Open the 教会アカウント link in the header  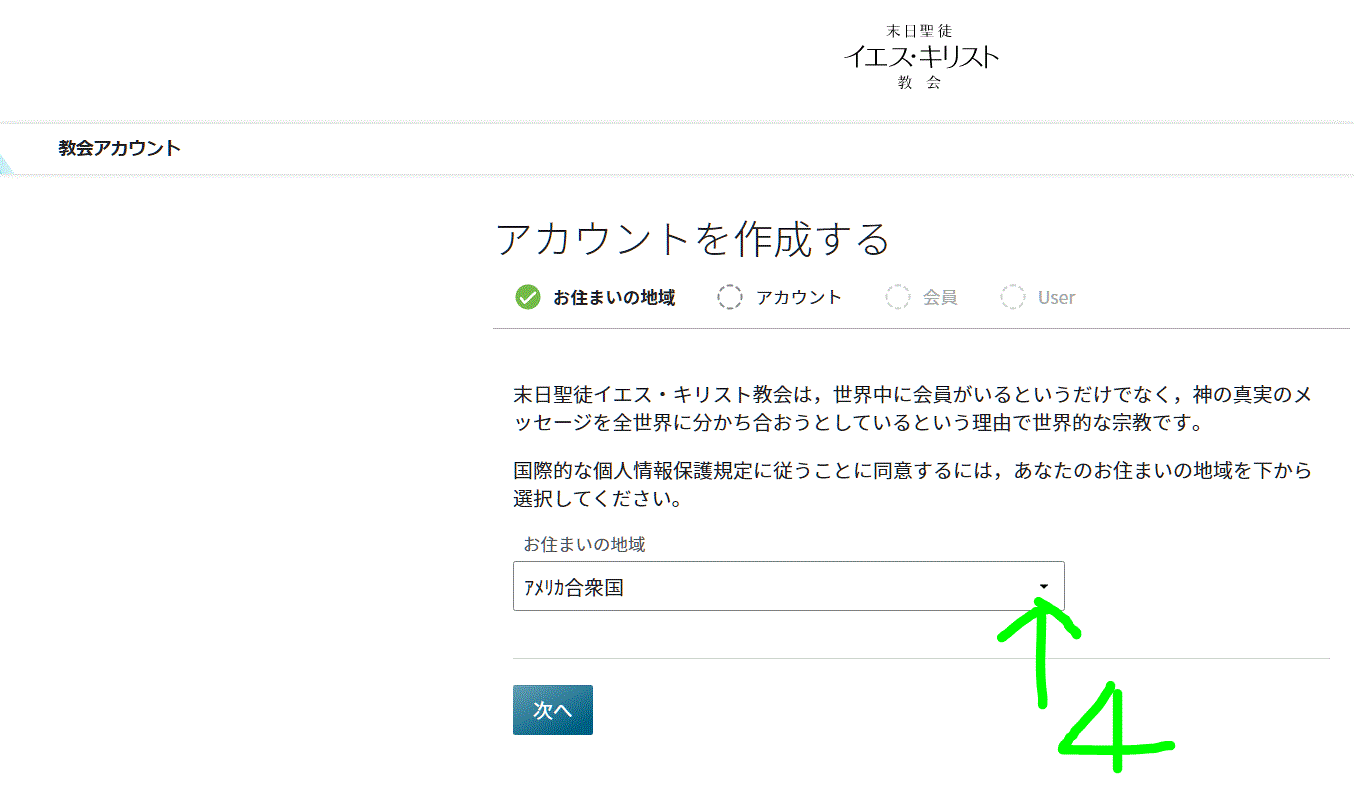click(x=119, y=147)
